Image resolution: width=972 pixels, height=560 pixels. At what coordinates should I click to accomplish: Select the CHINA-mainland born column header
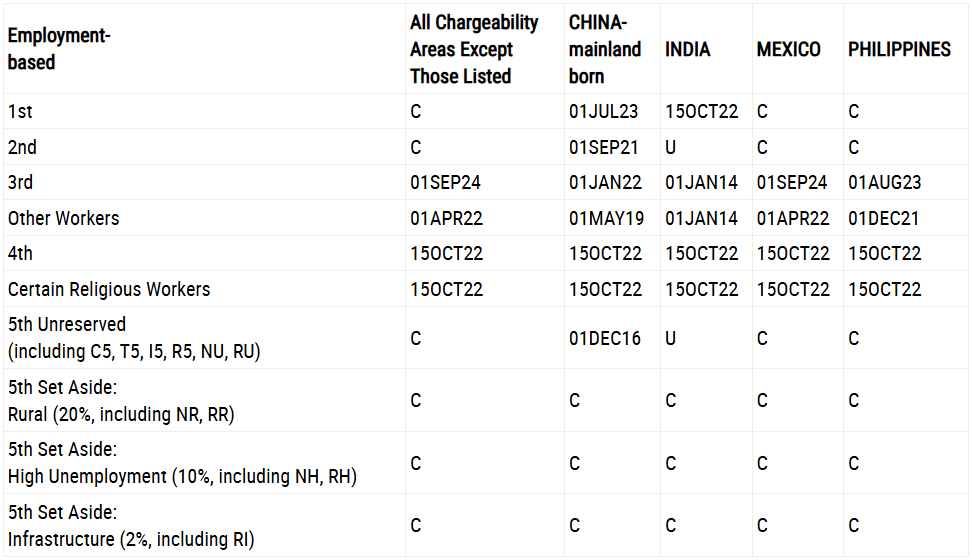pos(604,50)
